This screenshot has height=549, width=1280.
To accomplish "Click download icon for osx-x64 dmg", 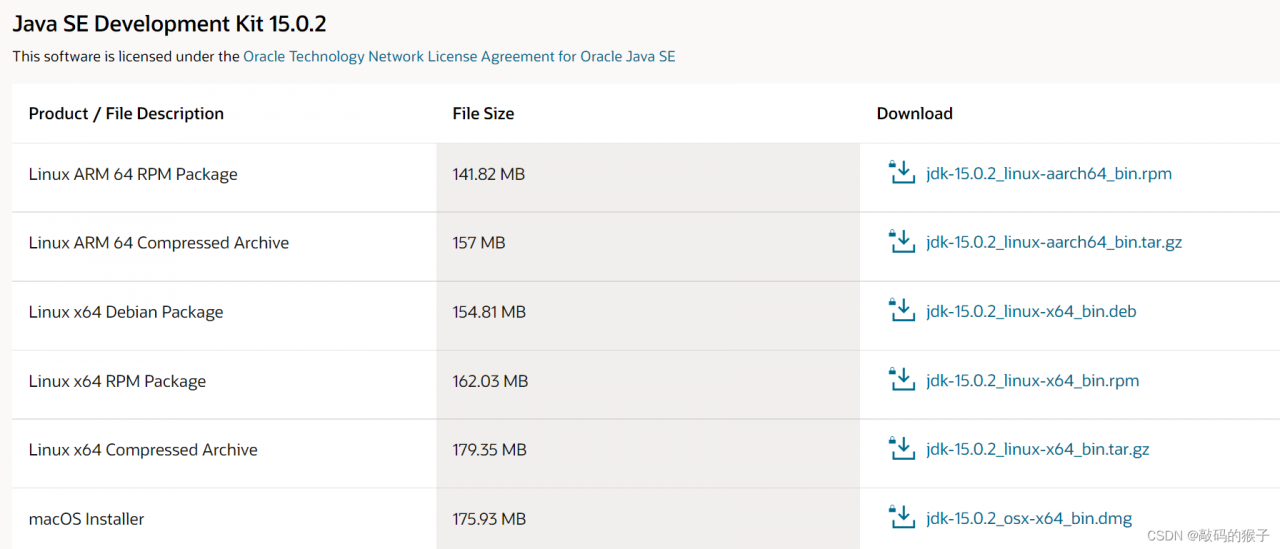I will coord(902,518).
